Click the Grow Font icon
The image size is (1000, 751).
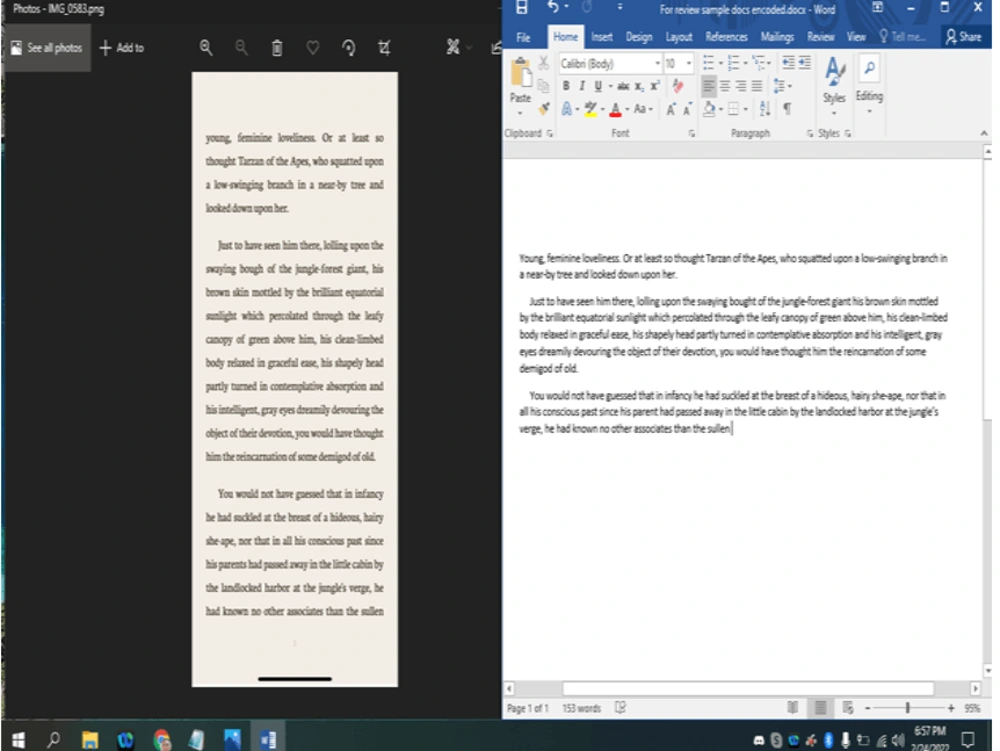coord(670,110)
